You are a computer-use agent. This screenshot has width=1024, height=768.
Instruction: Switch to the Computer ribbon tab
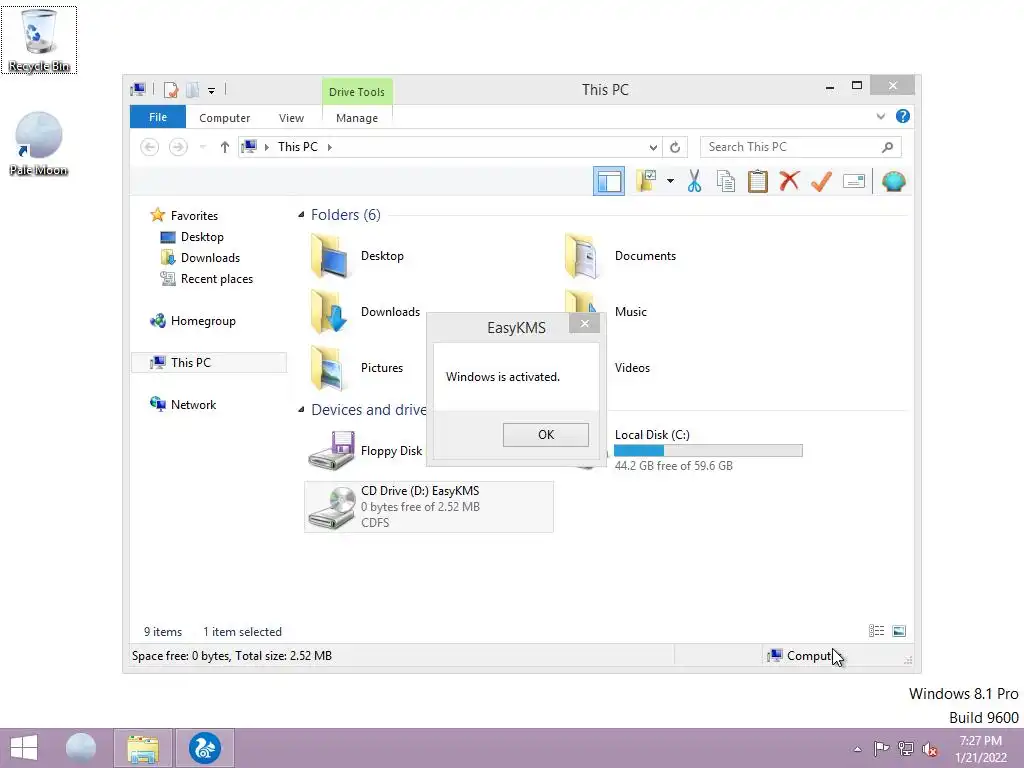coord(224,118)
